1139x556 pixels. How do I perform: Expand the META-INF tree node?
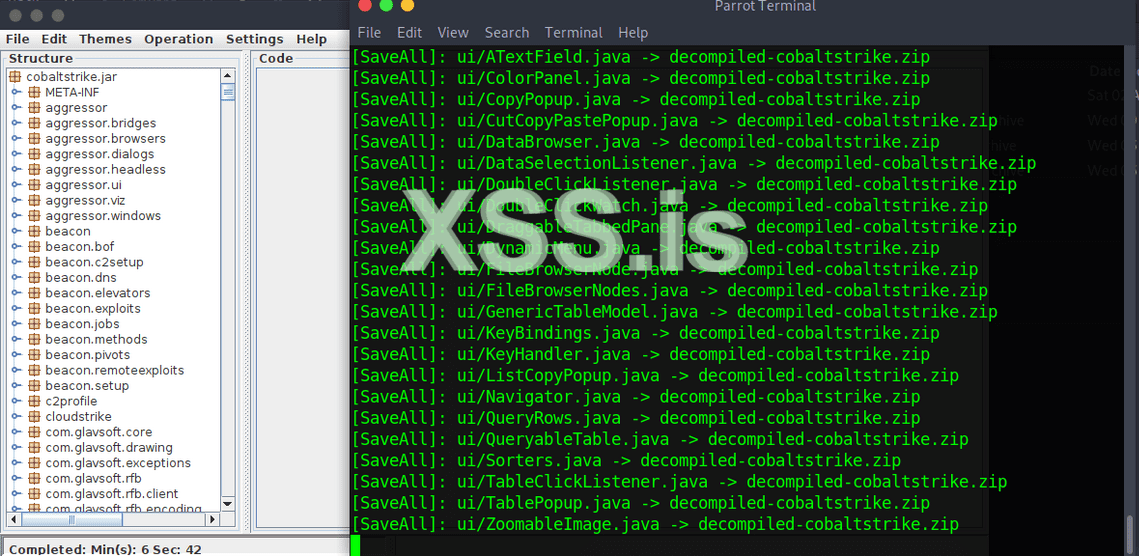point(15,92)
